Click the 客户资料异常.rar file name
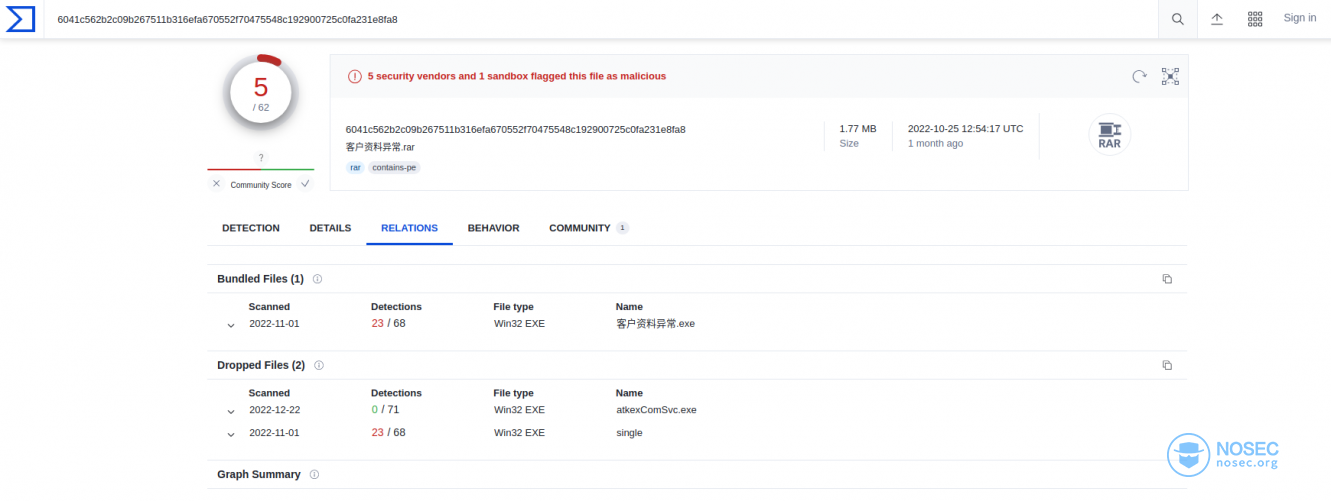The image size is (1331, 501). (380, 147)
